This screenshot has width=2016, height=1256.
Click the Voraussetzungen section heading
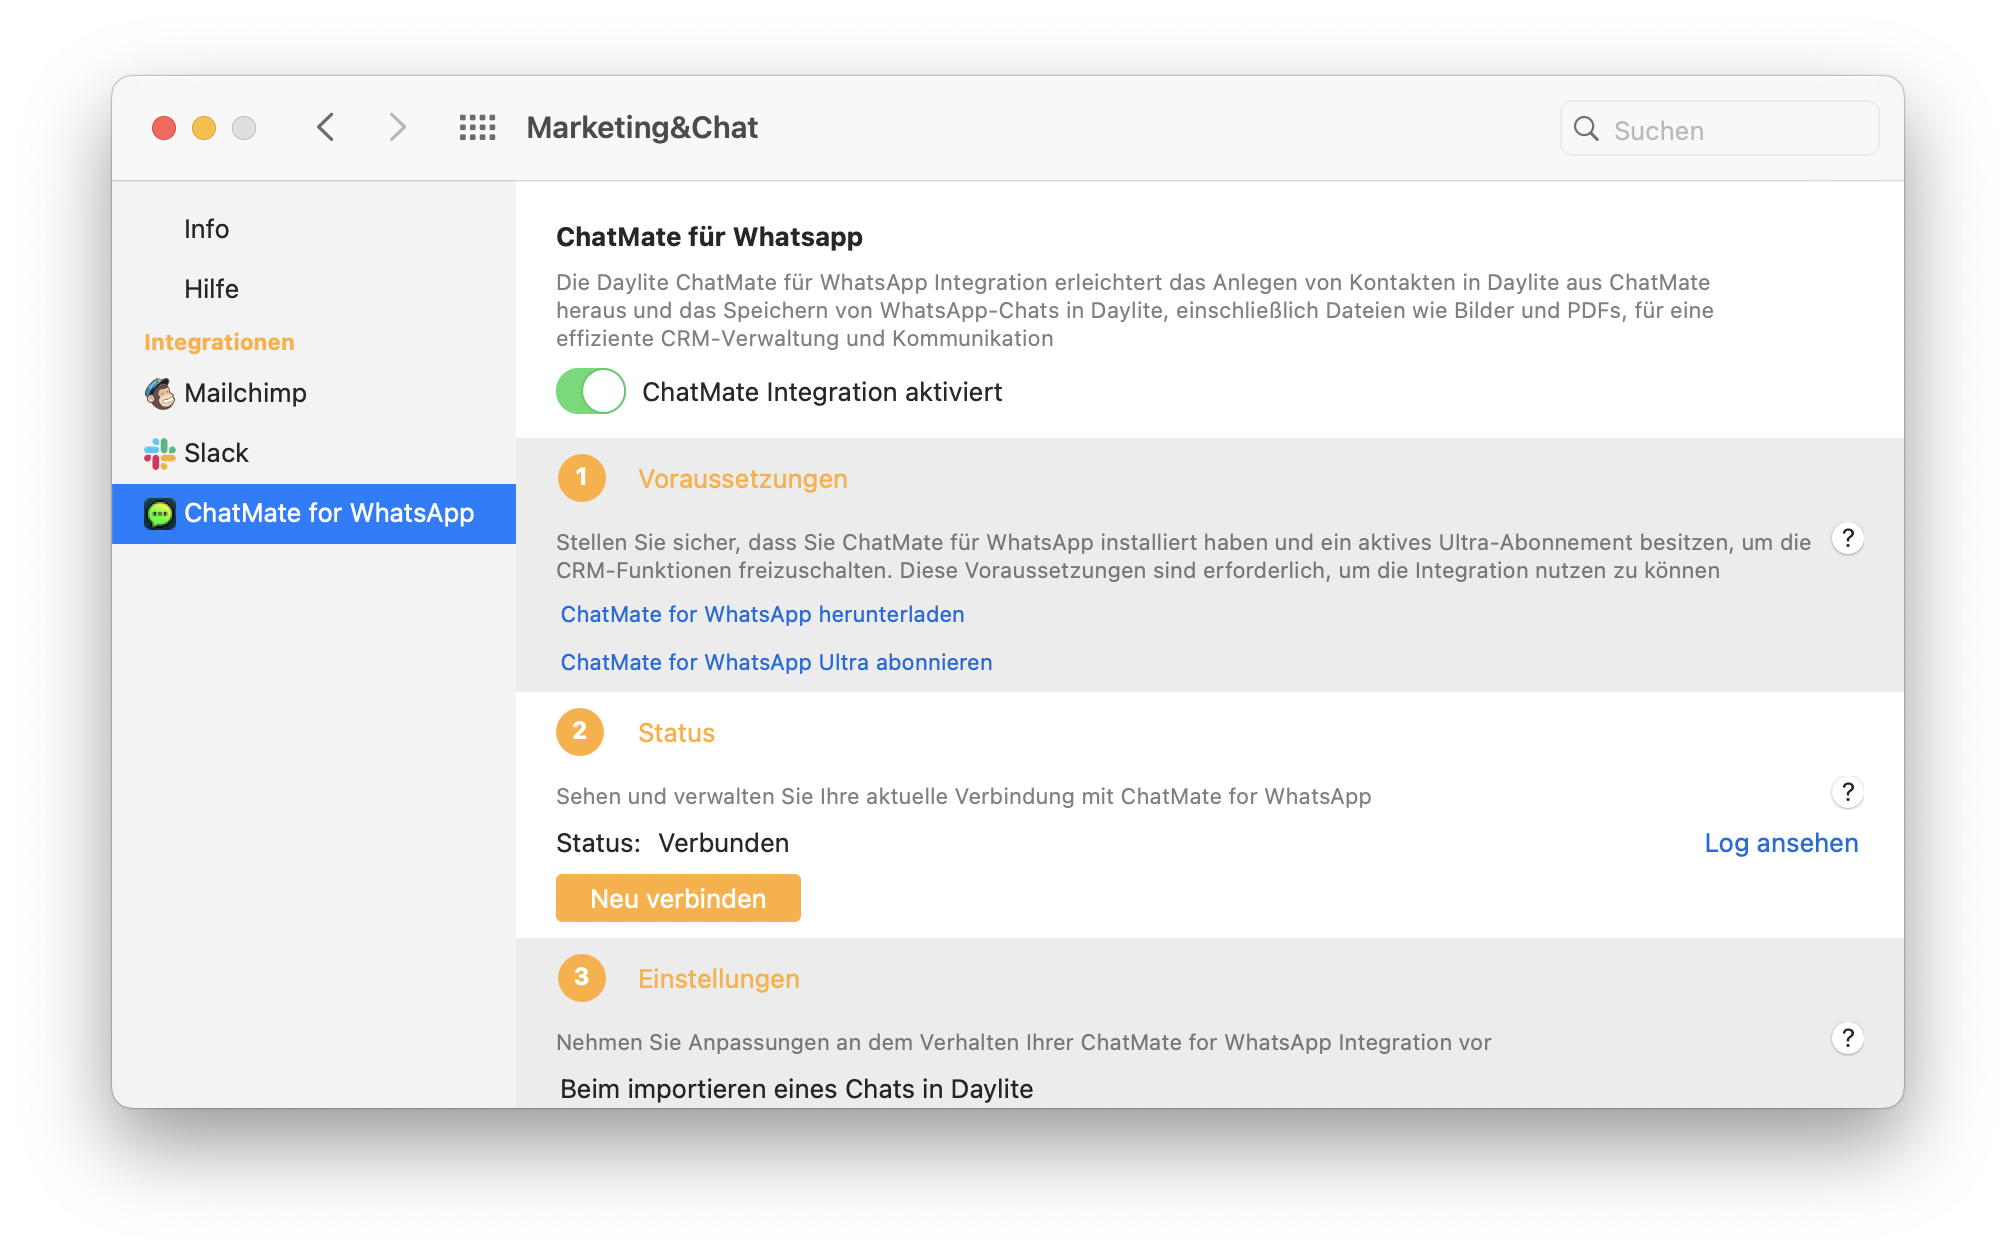click(x=743, y=479)
